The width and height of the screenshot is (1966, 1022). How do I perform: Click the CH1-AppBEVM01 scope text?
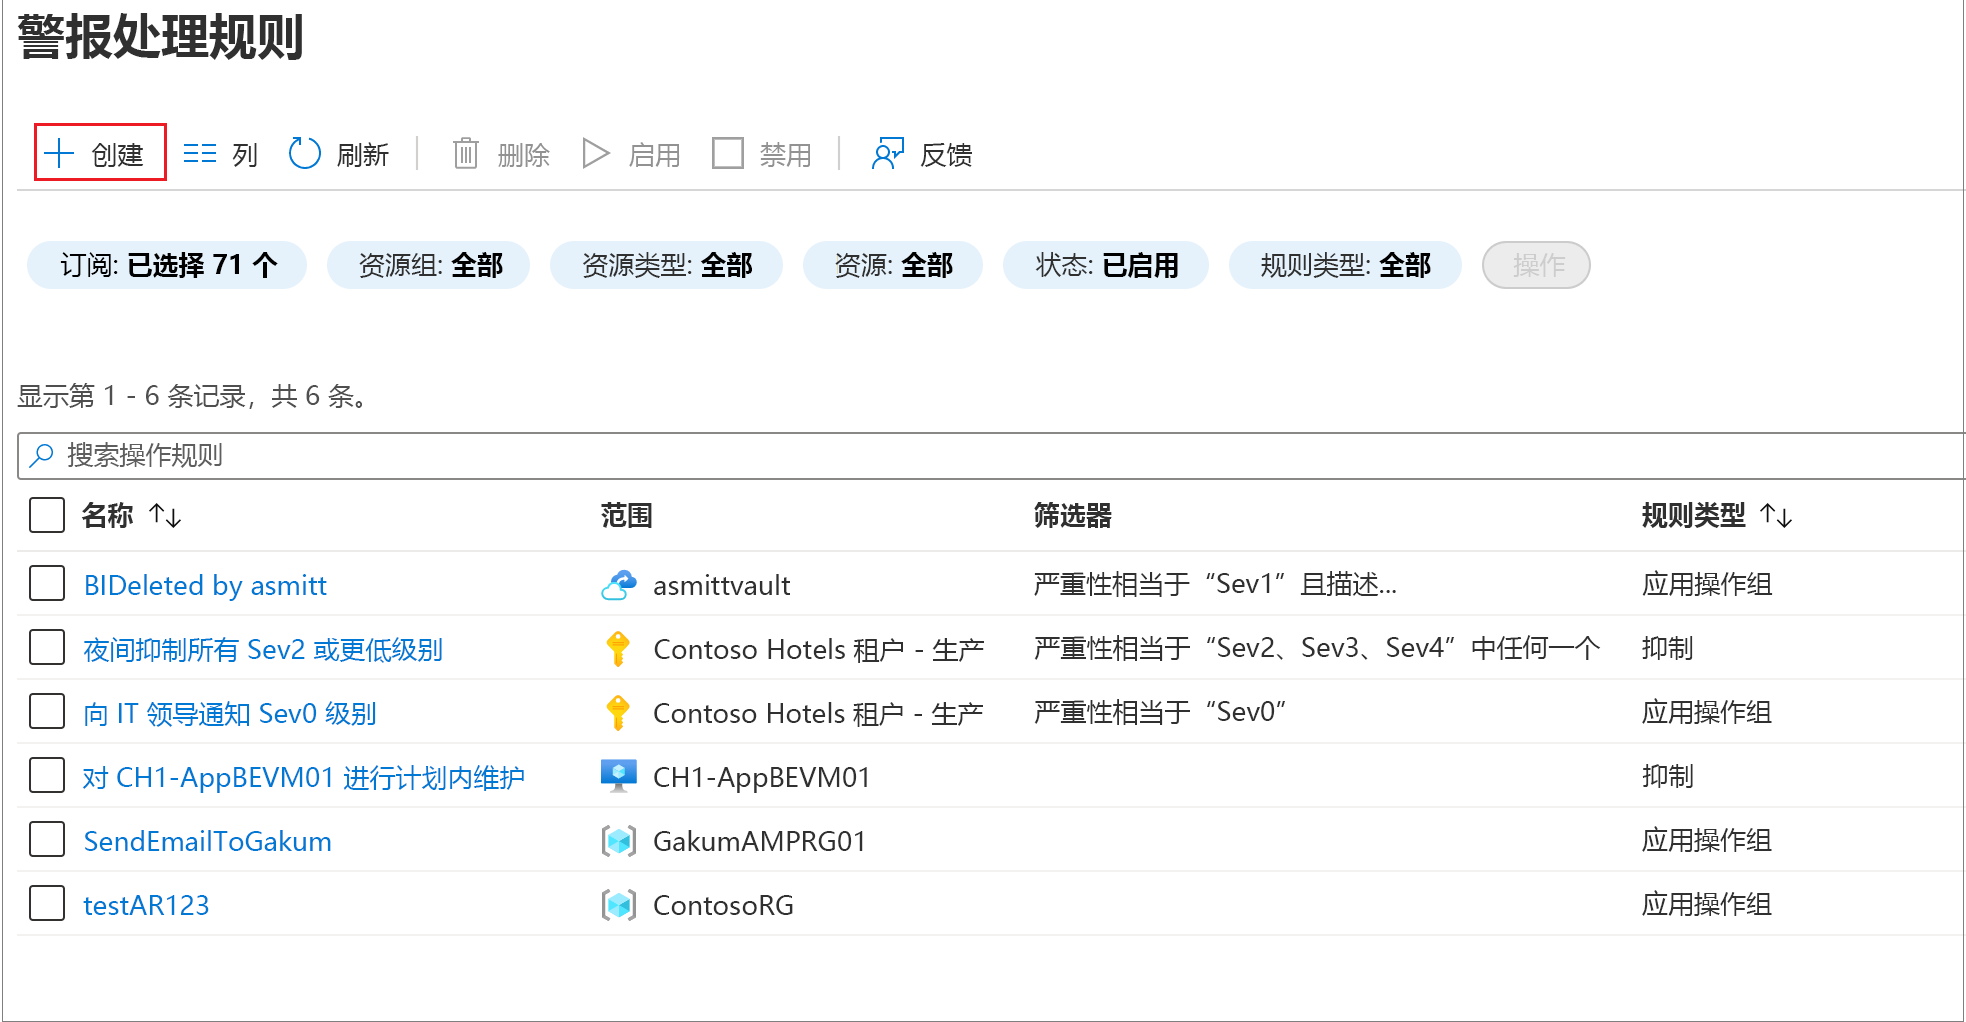pos(761,777)
